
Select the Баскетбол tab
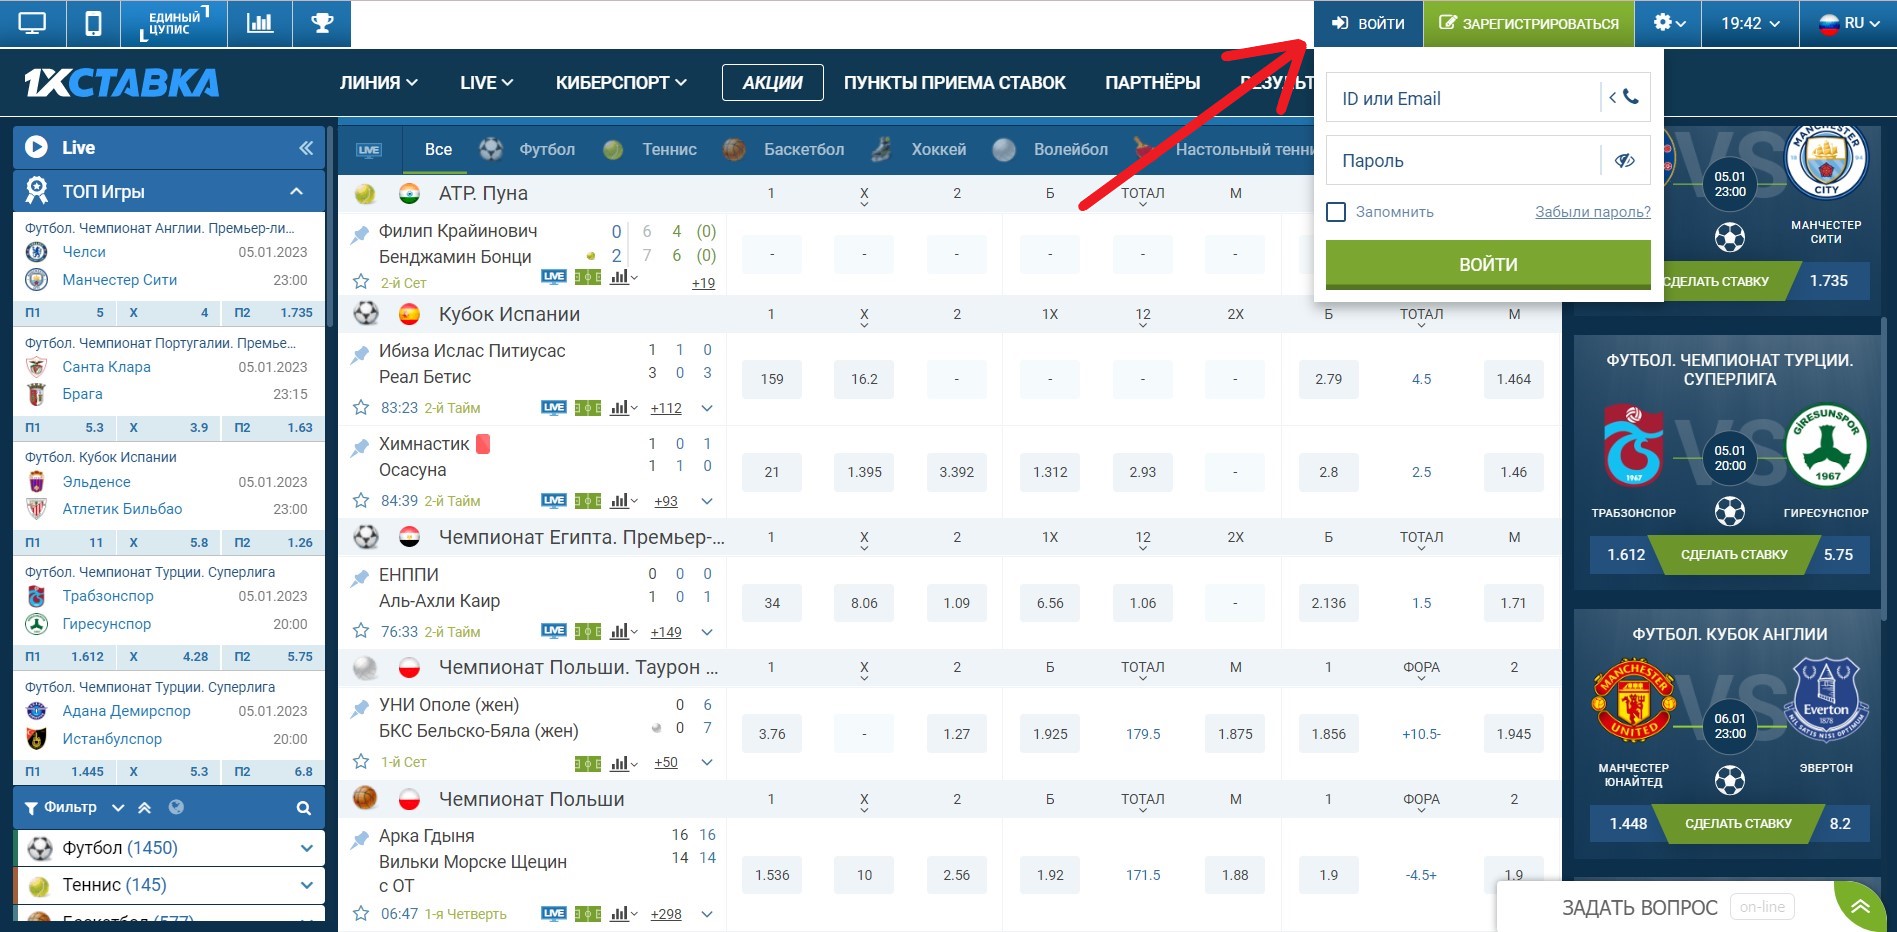coord(784,150)
